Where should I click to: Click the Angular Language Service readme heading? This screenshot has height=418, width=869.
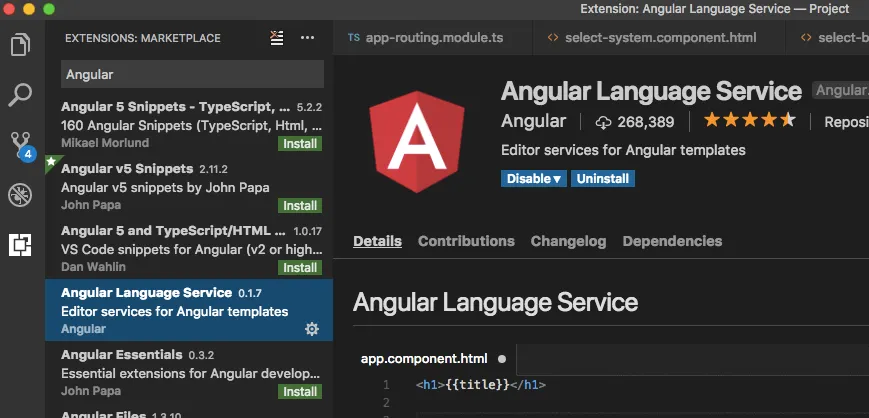495,303
